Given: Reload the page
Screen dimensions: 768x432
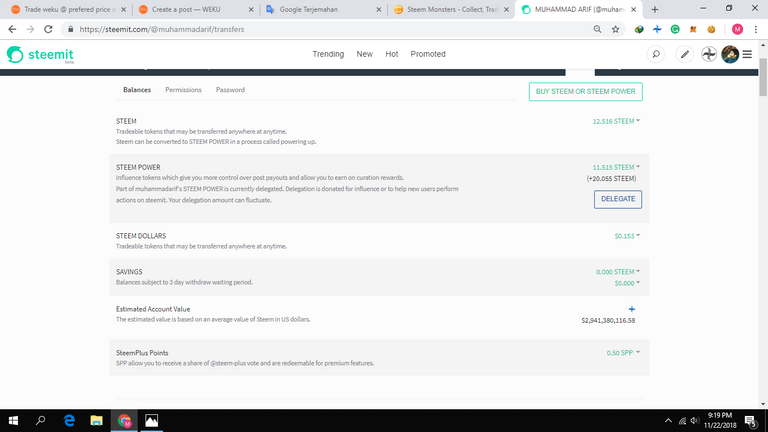Looking at the screenshot, I should tap(48, 29).
